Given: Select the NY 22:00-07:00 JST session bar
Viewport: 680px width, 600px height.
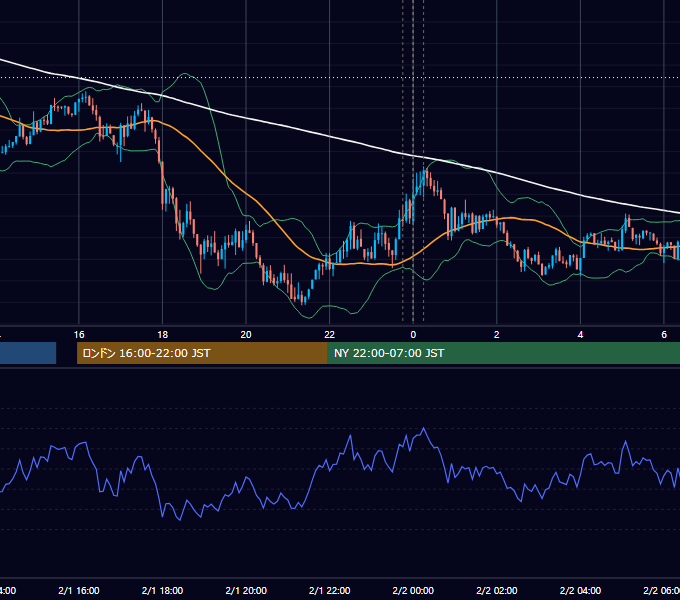Looking at the screenshot, I should (x=503, y=353).
